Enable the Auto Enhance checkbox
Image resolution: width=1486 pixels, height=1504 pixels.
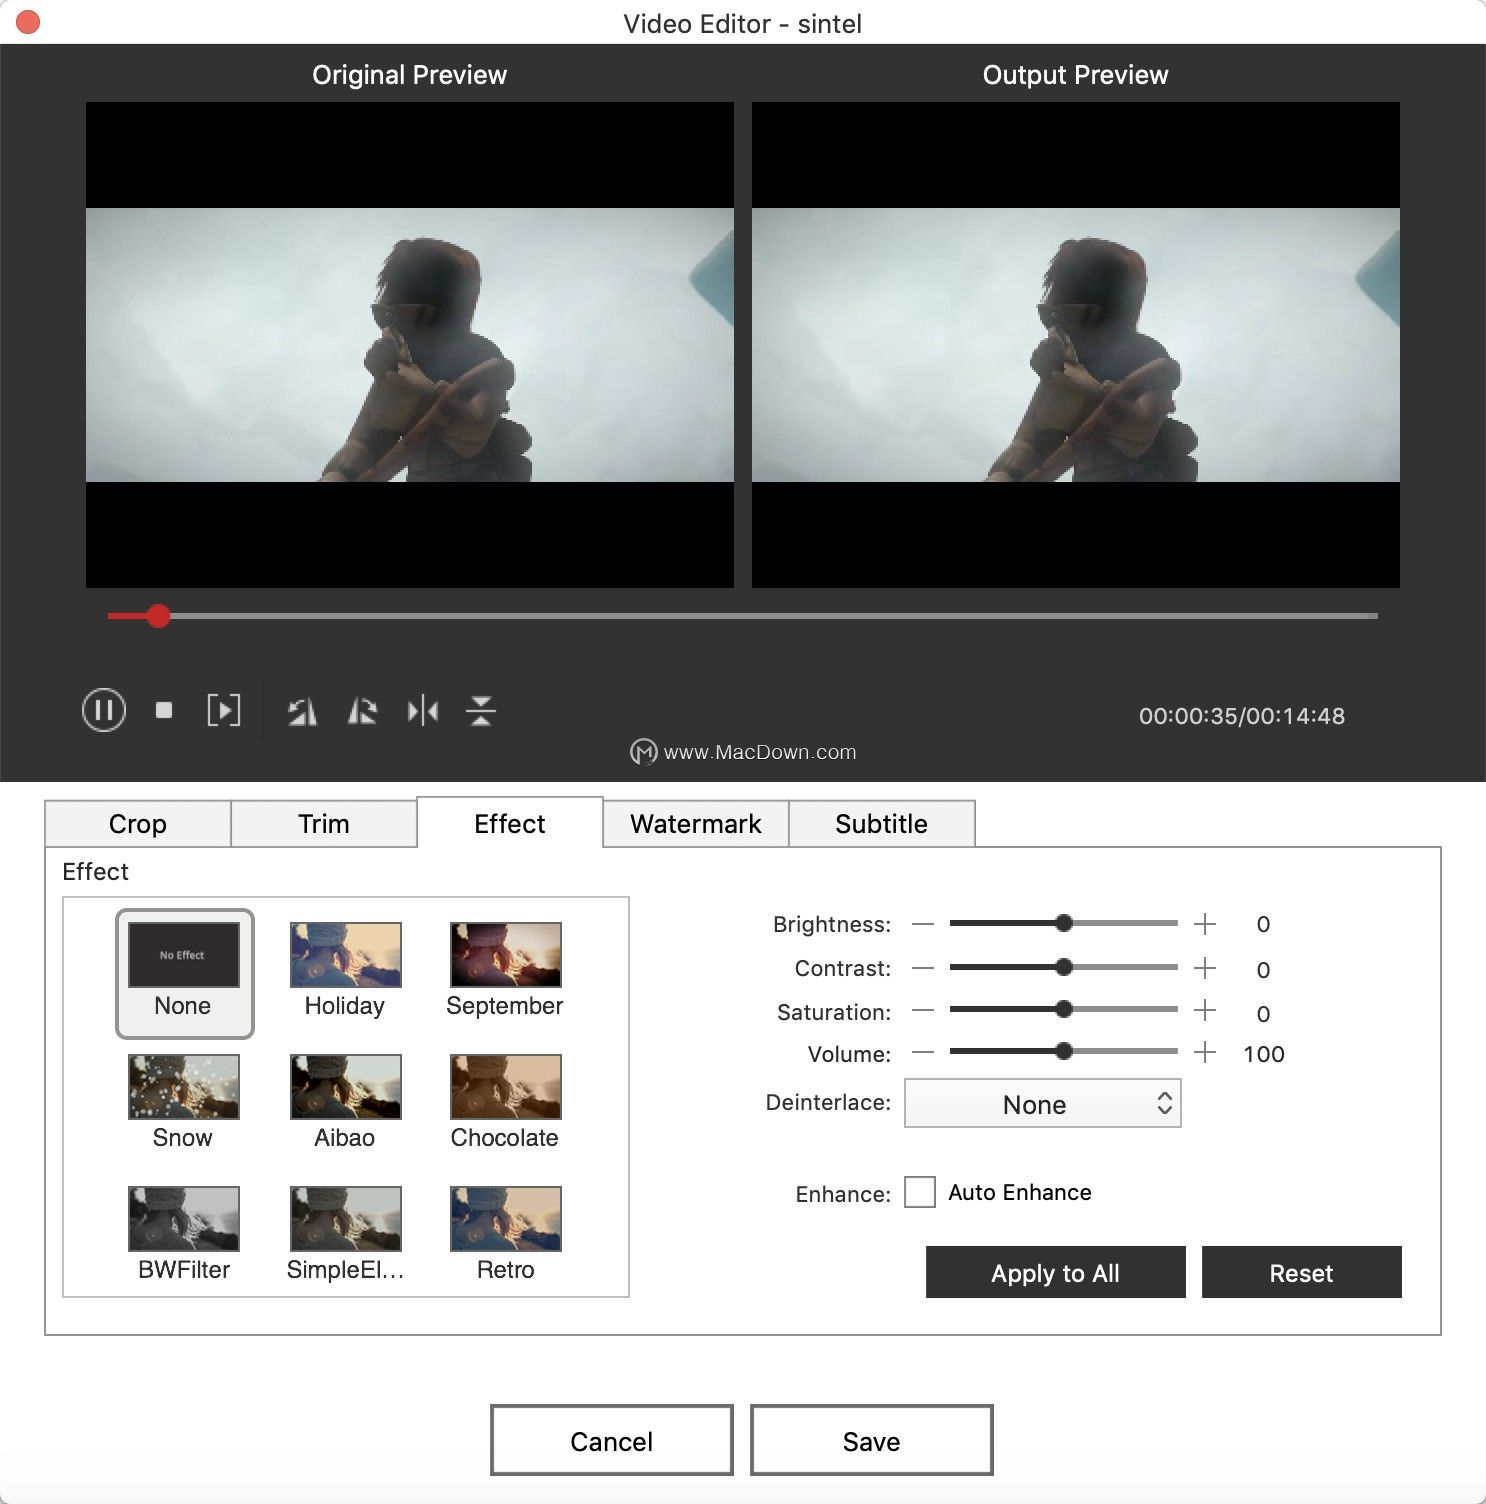click(920, 1192)
